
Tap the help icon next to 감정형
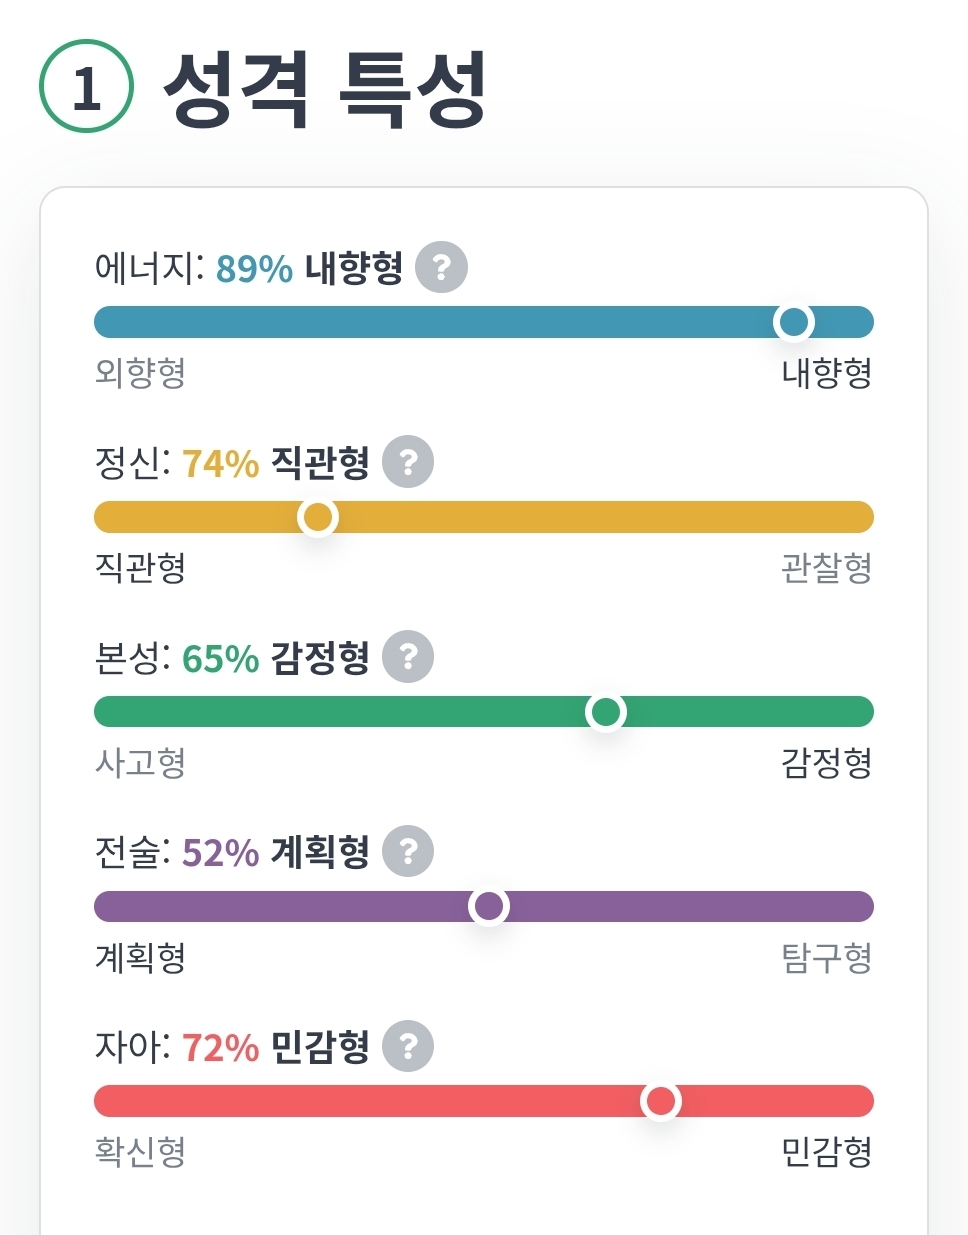pos(408,657)
